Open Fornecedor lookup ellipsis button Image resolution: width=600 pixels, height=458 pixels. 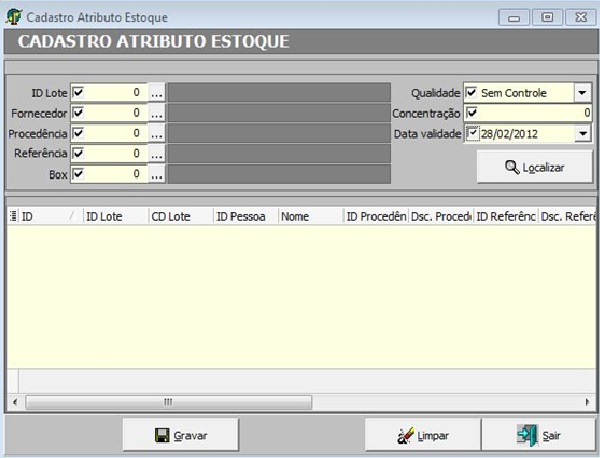pos(156,113)
